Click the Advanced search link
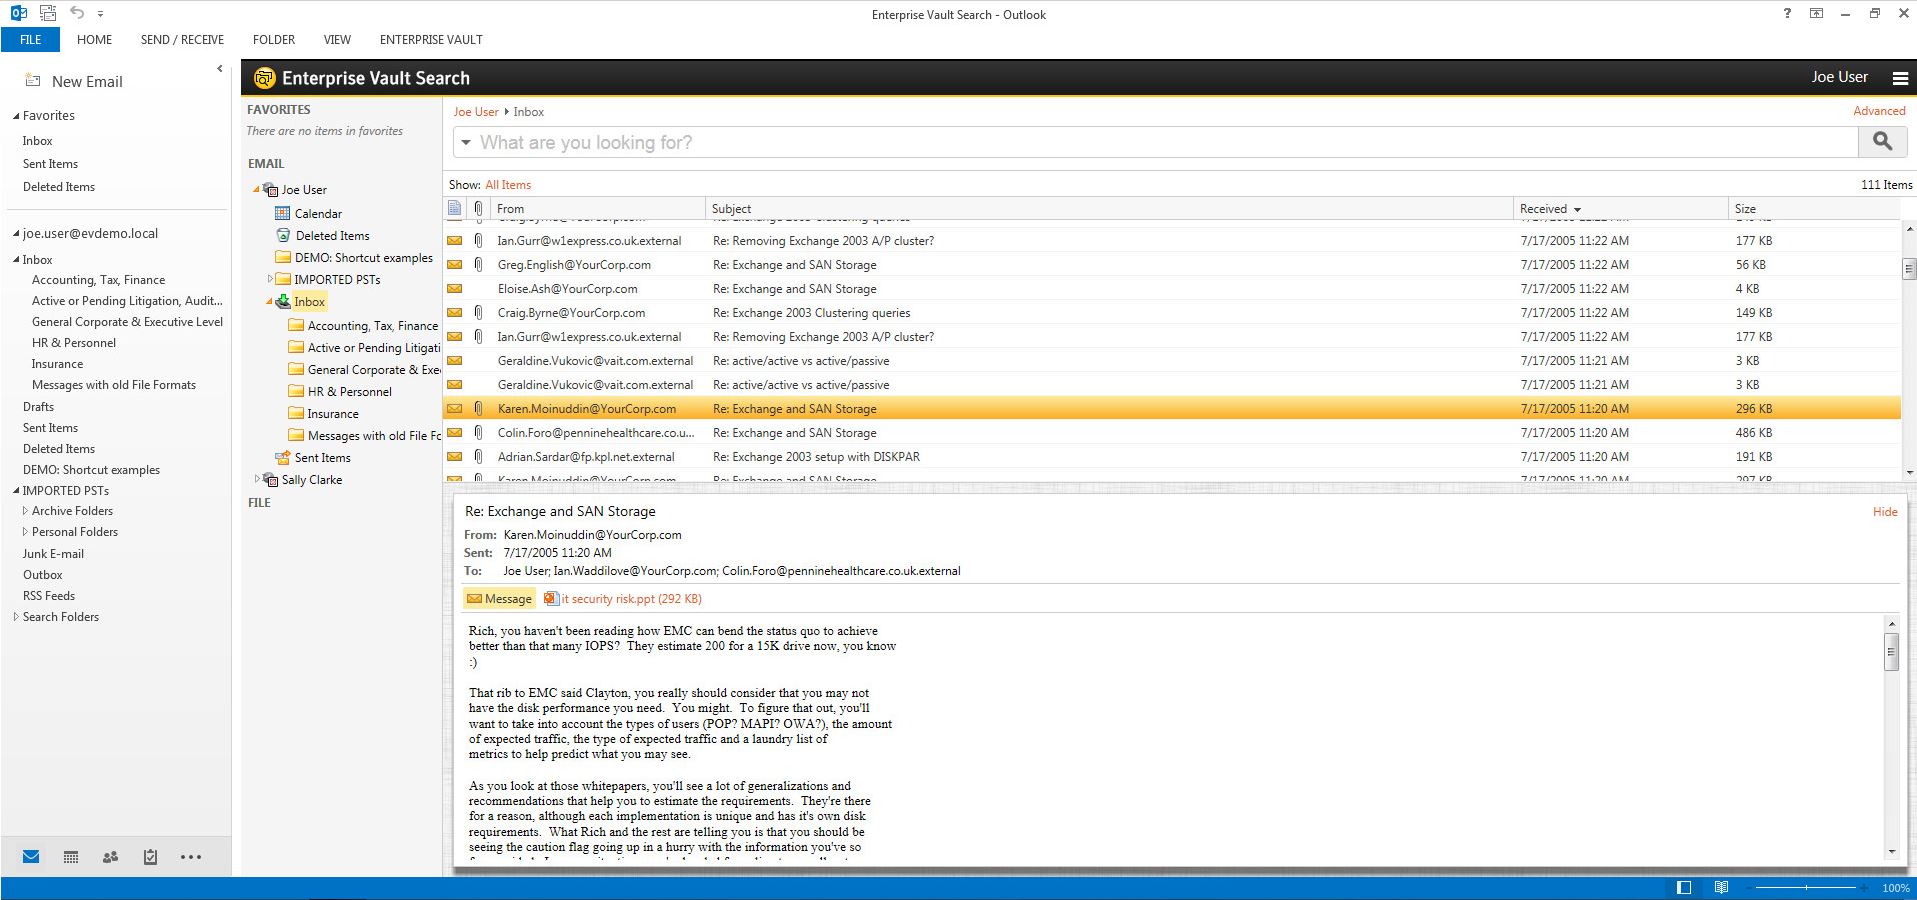1917x900 pixels. tap(1879, 111)
